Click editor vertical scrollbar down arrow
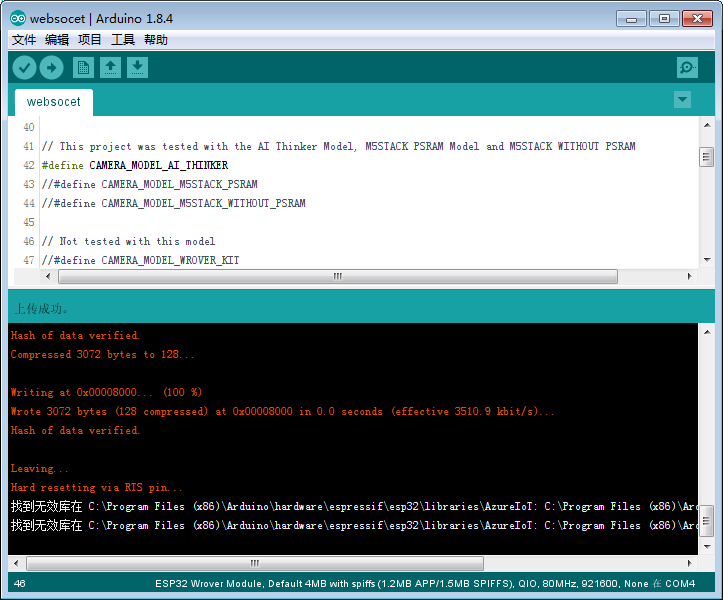723x600 pixels. (707, 260)
